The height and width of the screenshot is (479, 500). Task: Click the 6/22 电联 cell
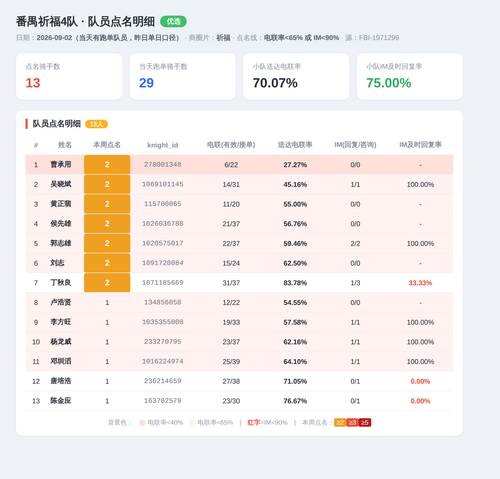(x=231, y=165)
